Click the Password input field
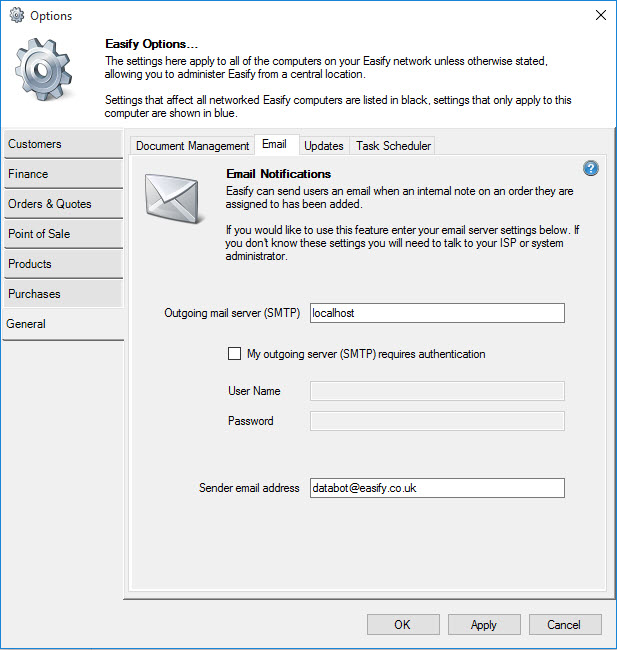Image resolution: width=617 pixels, height=650 pixels. (x=437, y=421)
